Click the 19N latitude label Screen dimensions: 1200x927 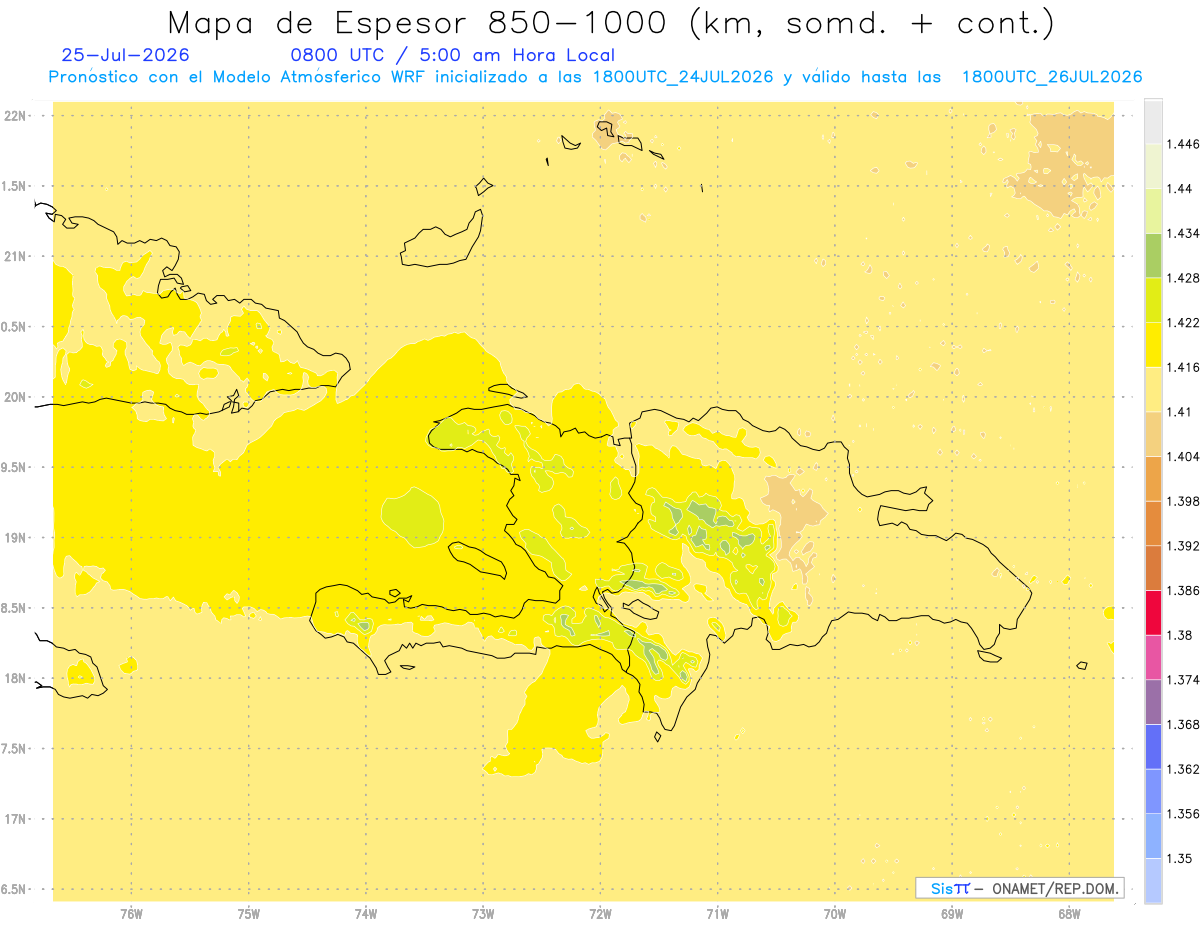tap(16, 537)
